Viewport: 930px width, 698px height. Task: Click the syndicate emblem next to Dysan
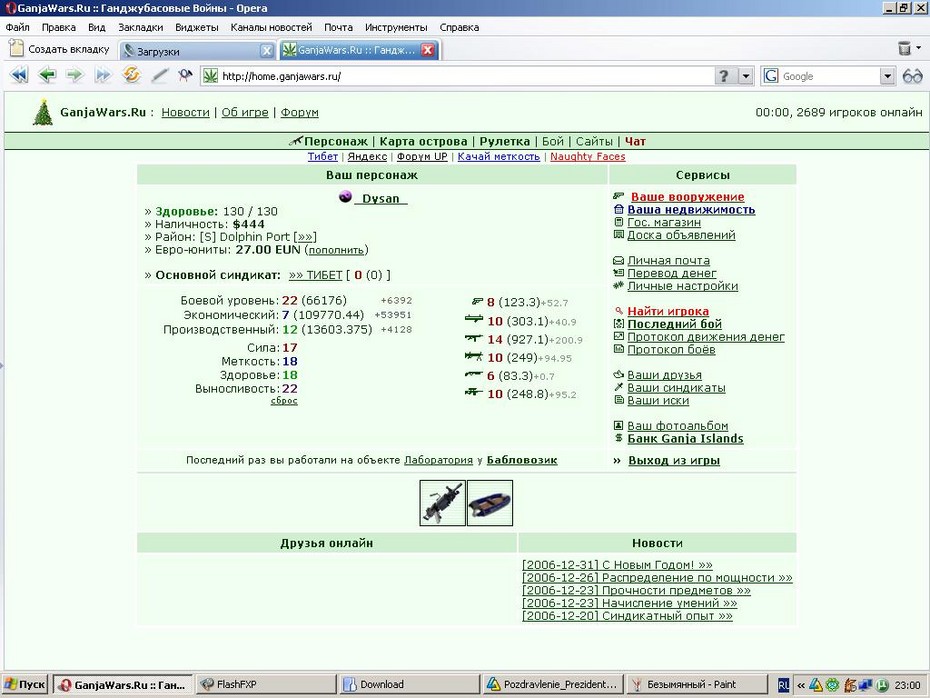345,197
